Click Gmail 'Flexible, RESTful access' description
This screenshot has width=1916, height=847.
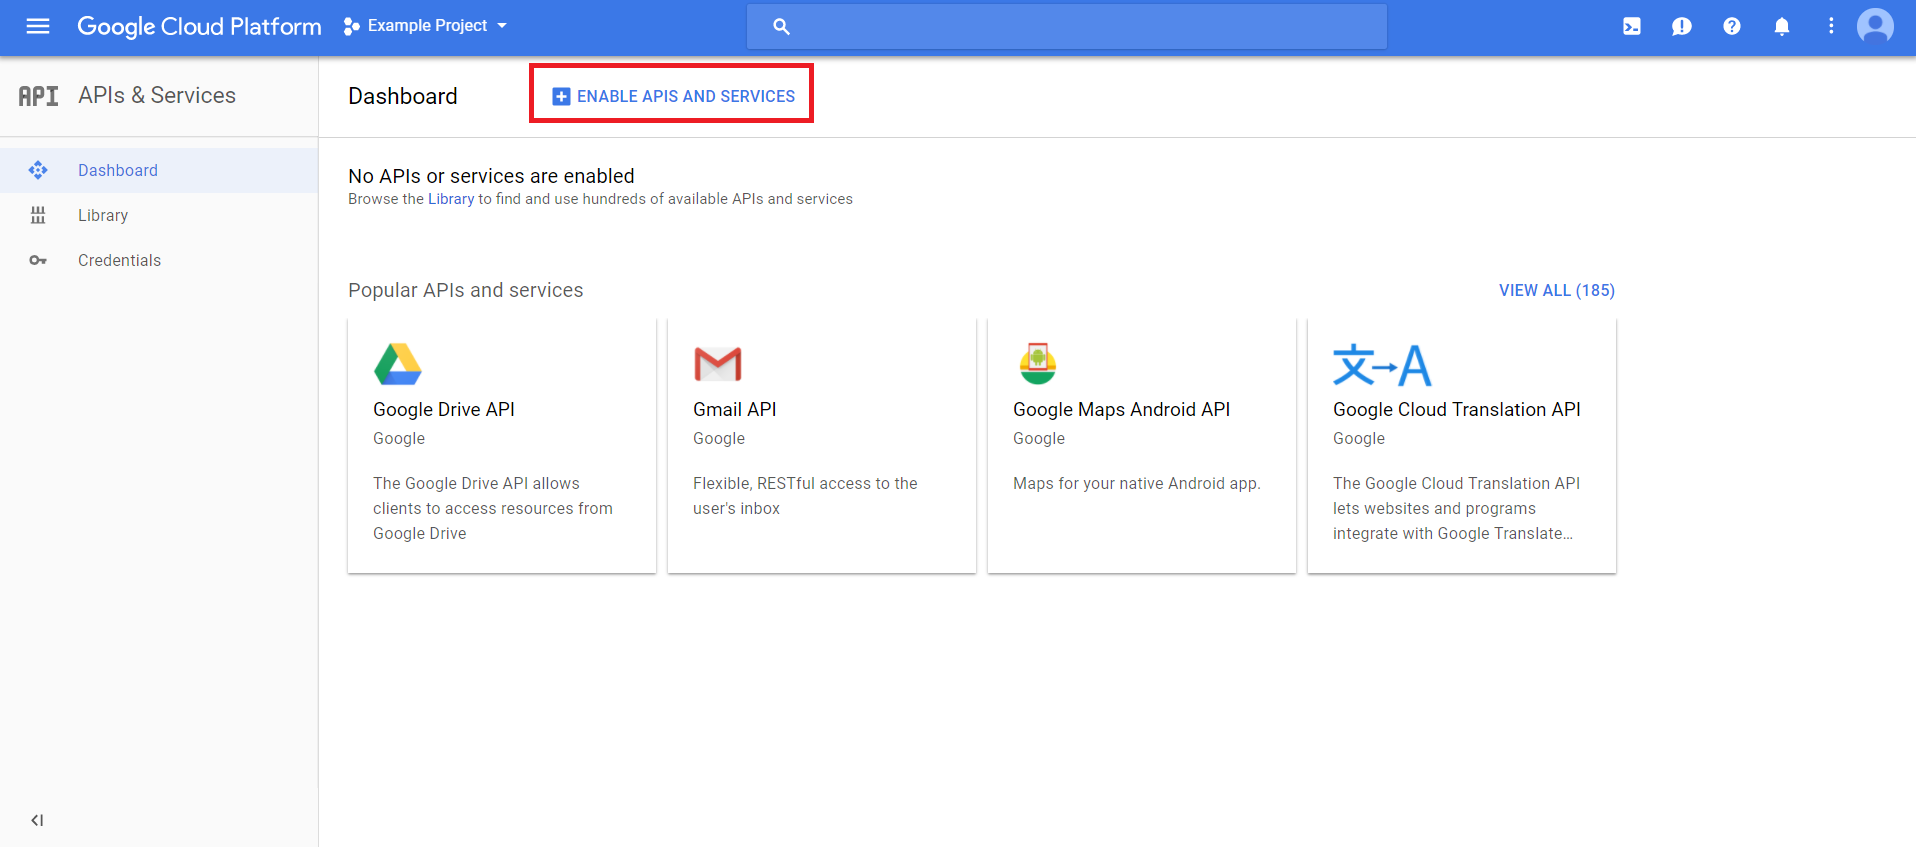point(805,496)
